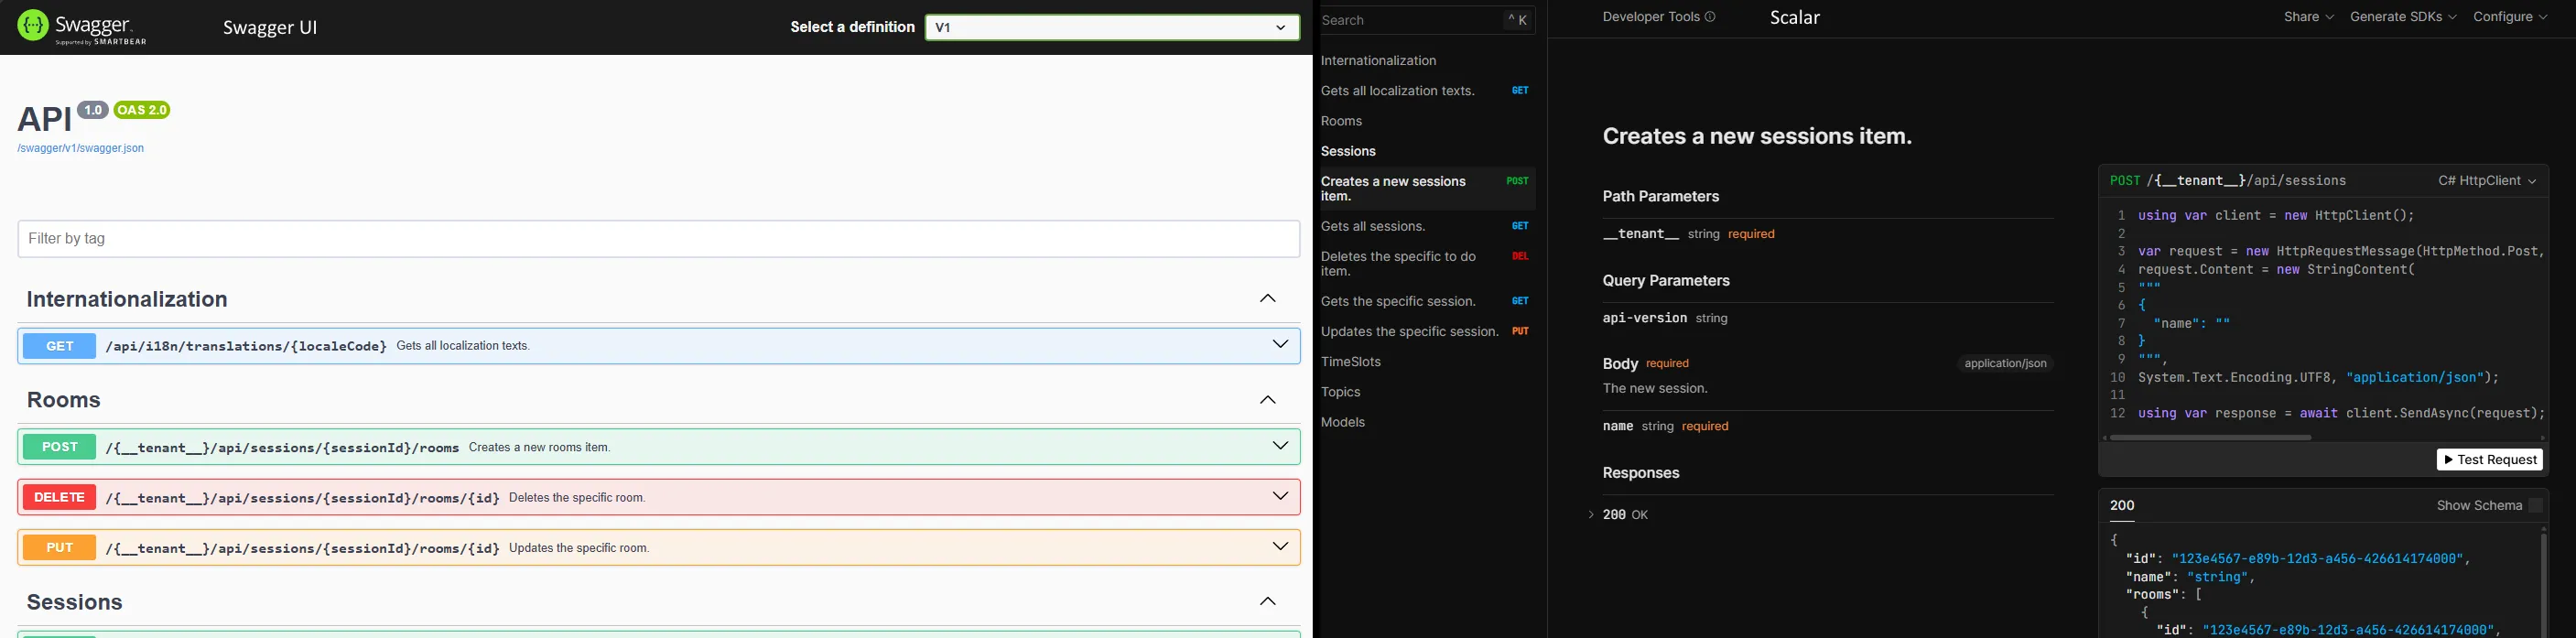Expand the 200 OK response chevron
Image resolution: width=2576 pixels, height=638 pixels.
(x=1591, y=514)
